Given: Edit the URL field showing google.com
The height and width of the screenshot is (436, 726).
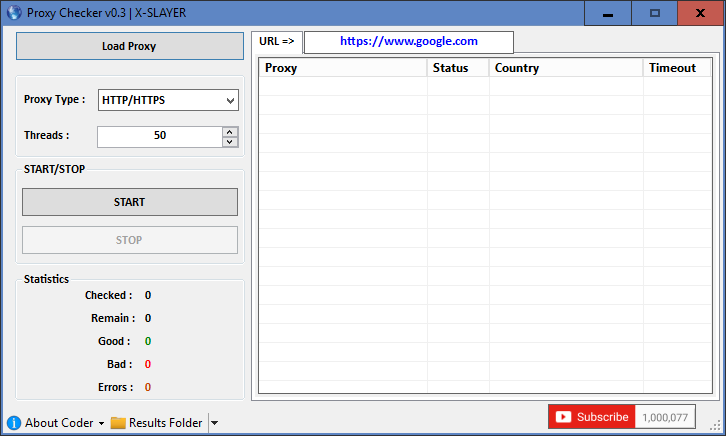Looking at the screenshot, I should click(x=408, y=42).
